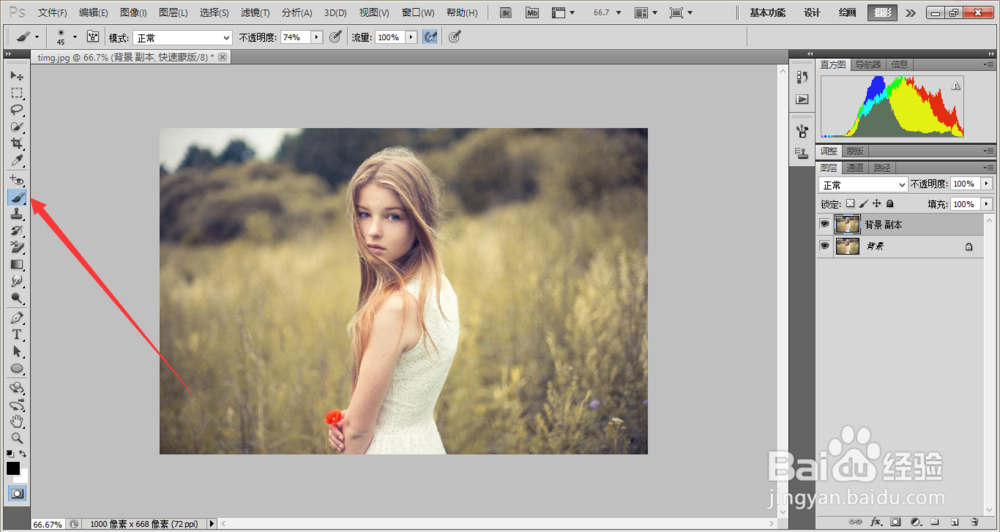This screenshot has width=1000, height=532.
Task: Select the 3D Object Rotate tool
Action: pyautogui.click(x=17, y=388)
